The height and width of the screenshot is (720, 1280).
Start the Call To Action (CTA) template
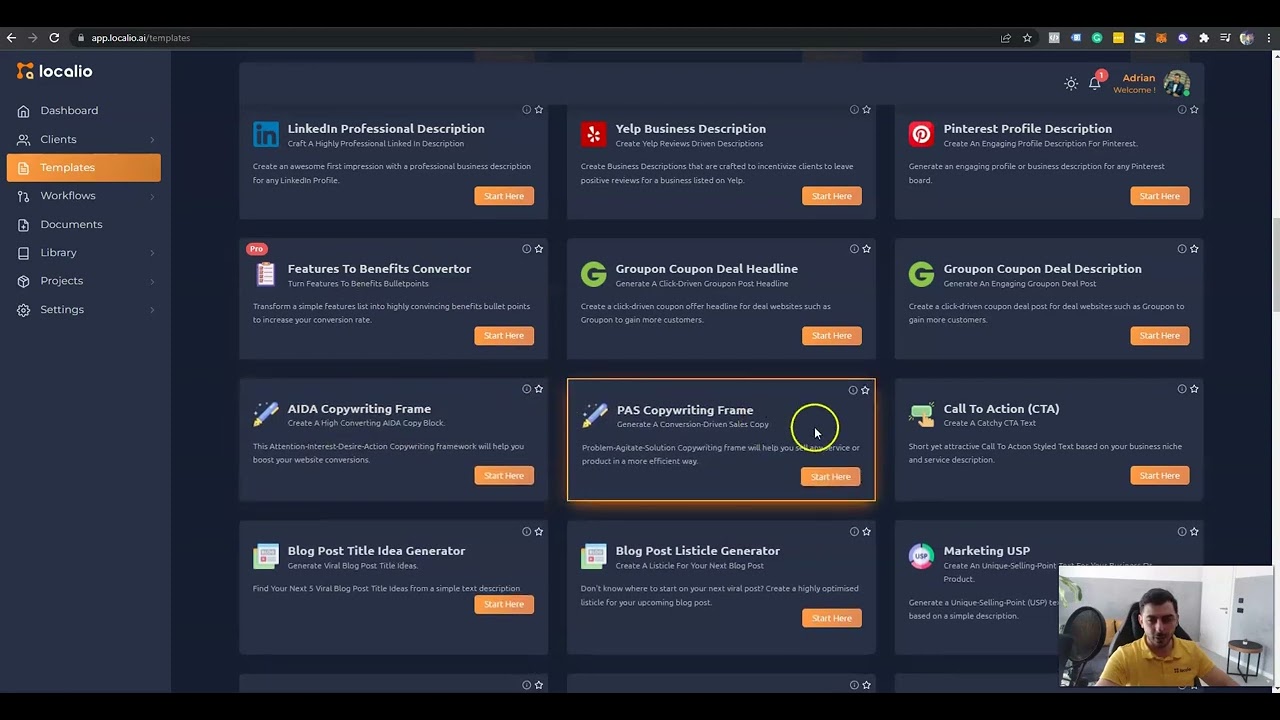pyautogui.click(x=1159, y=476)
